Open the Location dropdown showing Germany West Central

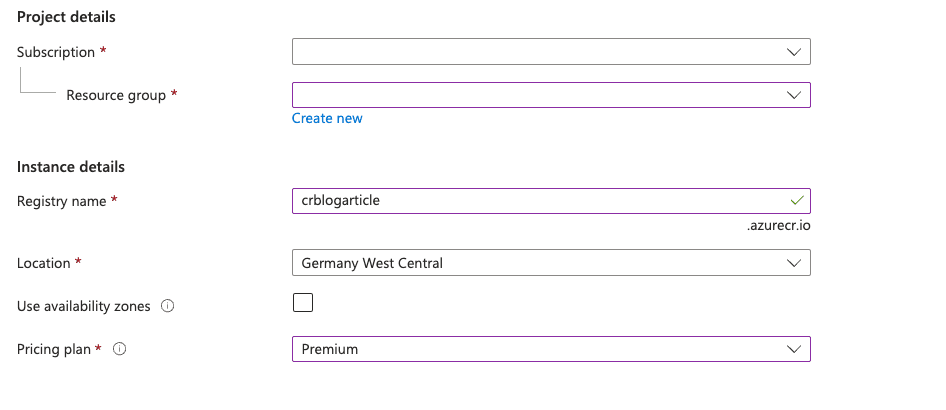pos(551,263)
